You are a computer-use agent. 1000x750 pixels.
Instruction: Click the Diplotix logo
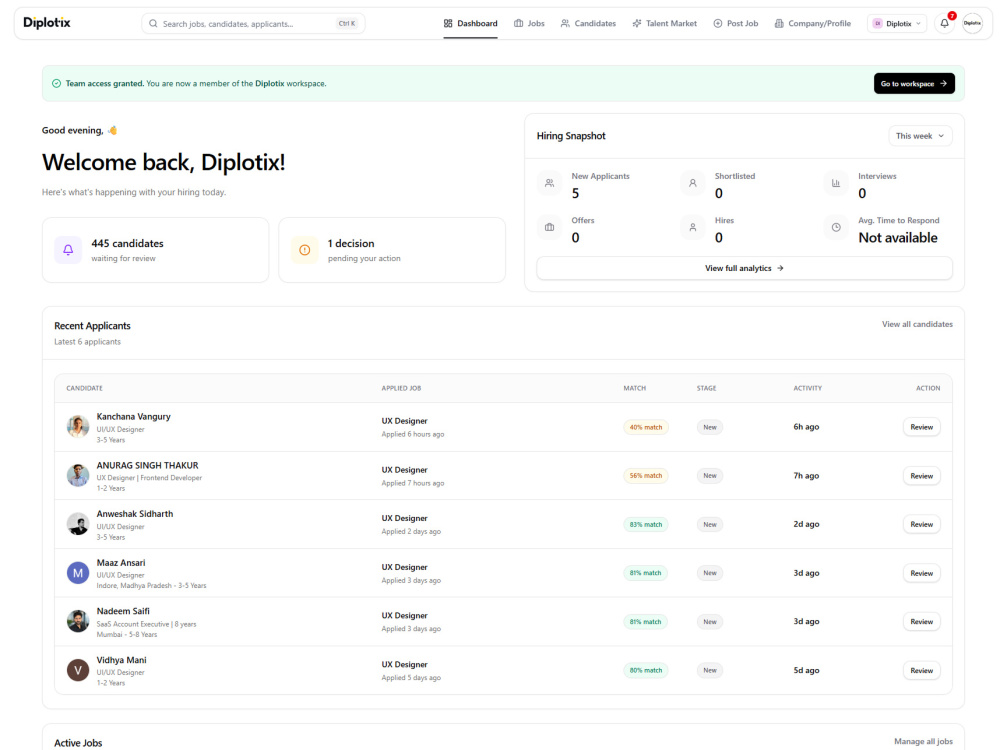[47, 23]
